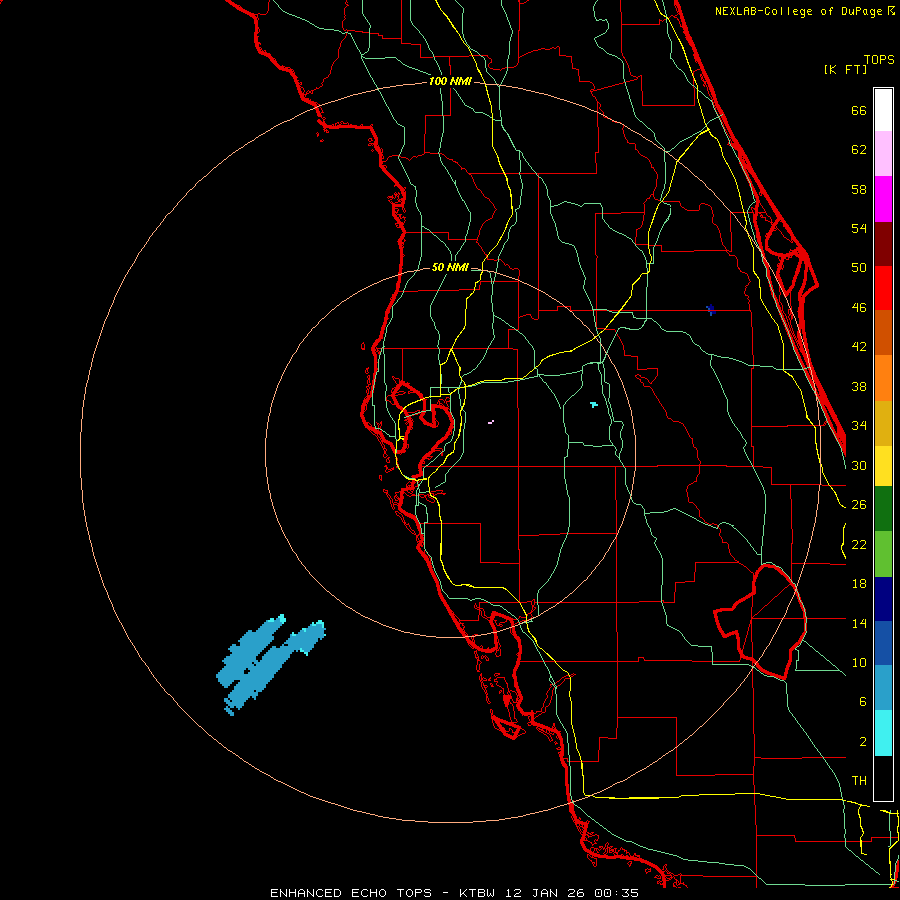
Task: Click the "[K FT]" units label
Action: pos(845,70)
